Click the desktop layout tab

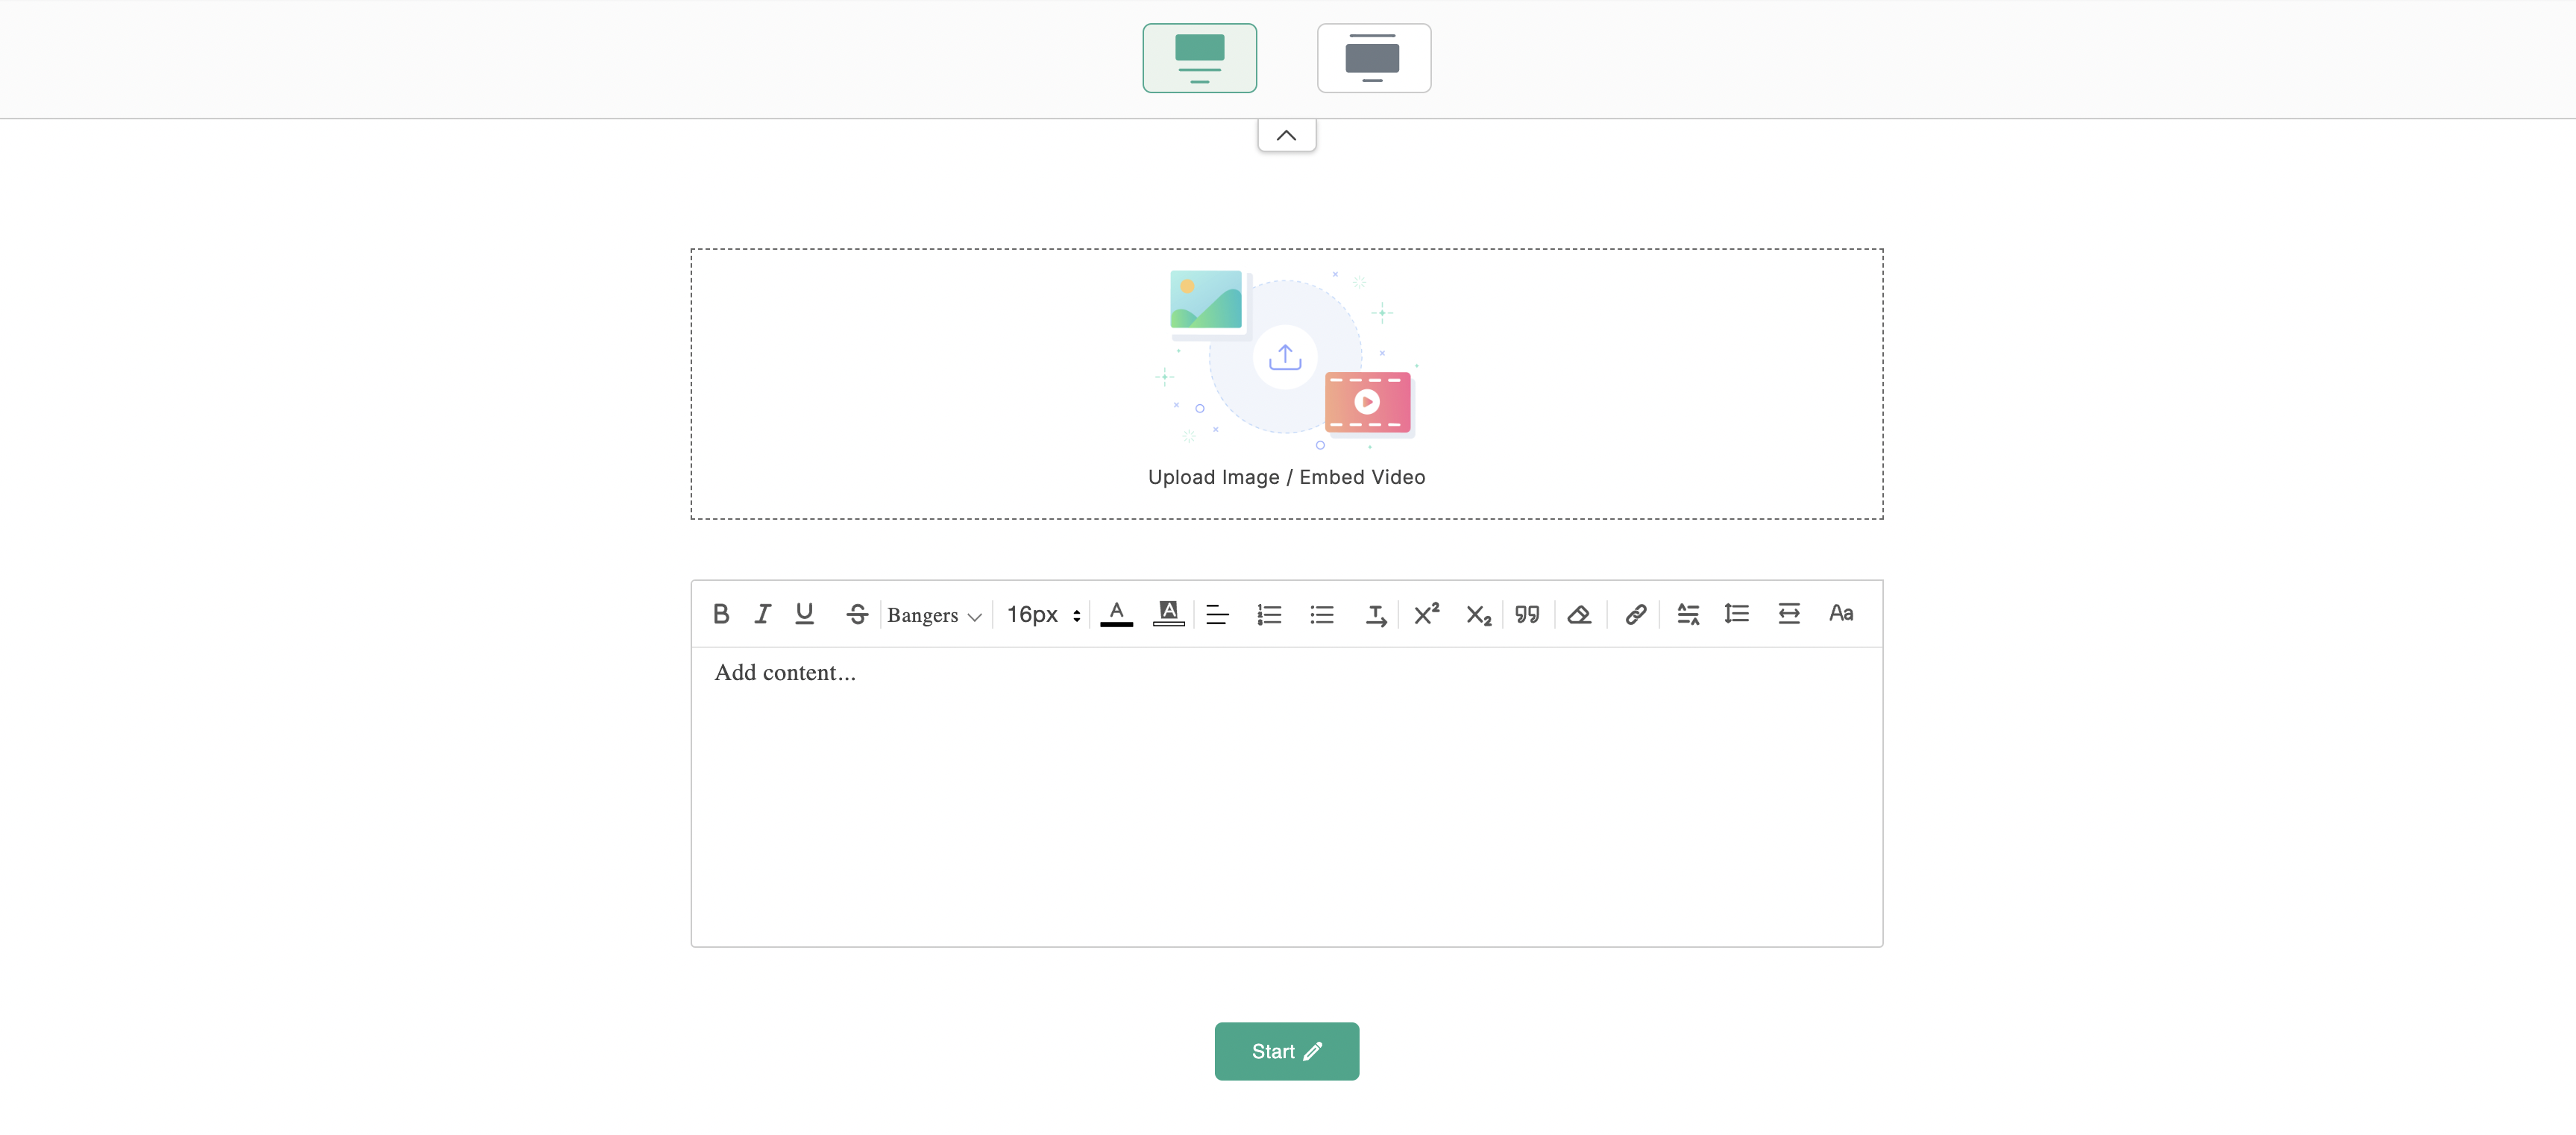(x=1199, y=57)
